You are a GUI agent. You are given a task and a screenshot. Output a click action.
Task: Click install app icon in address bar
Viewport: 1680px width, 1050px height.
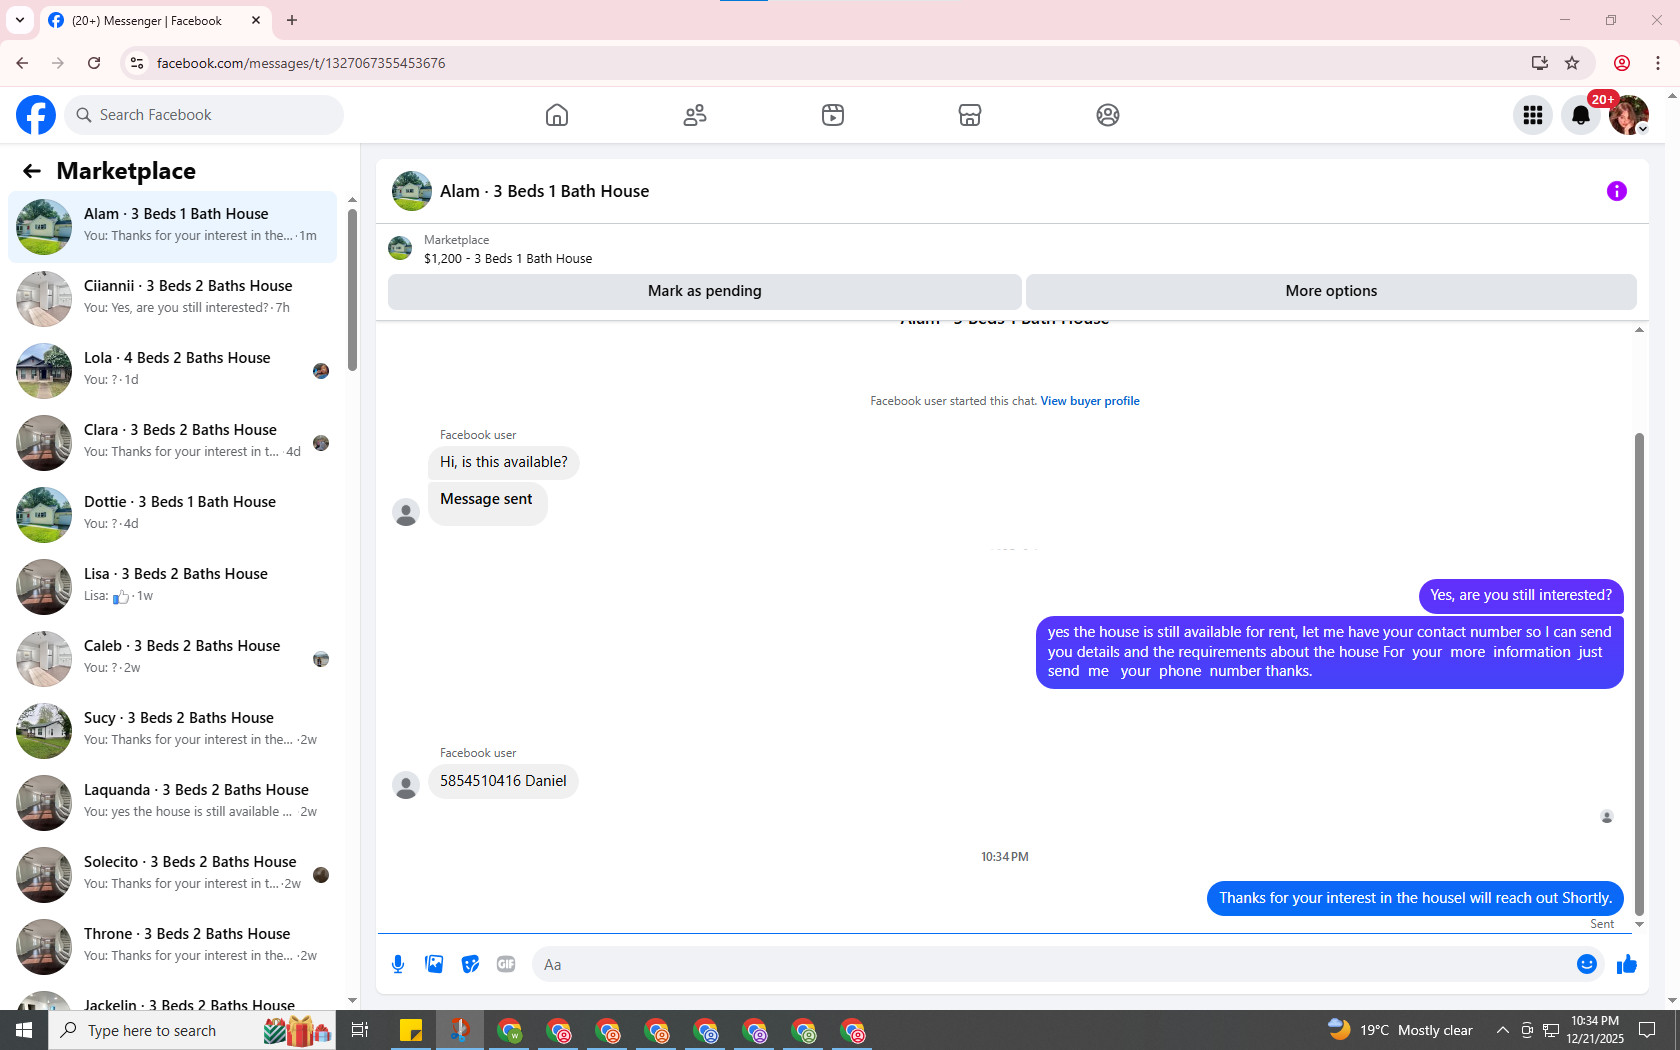tap(1539, 63)
